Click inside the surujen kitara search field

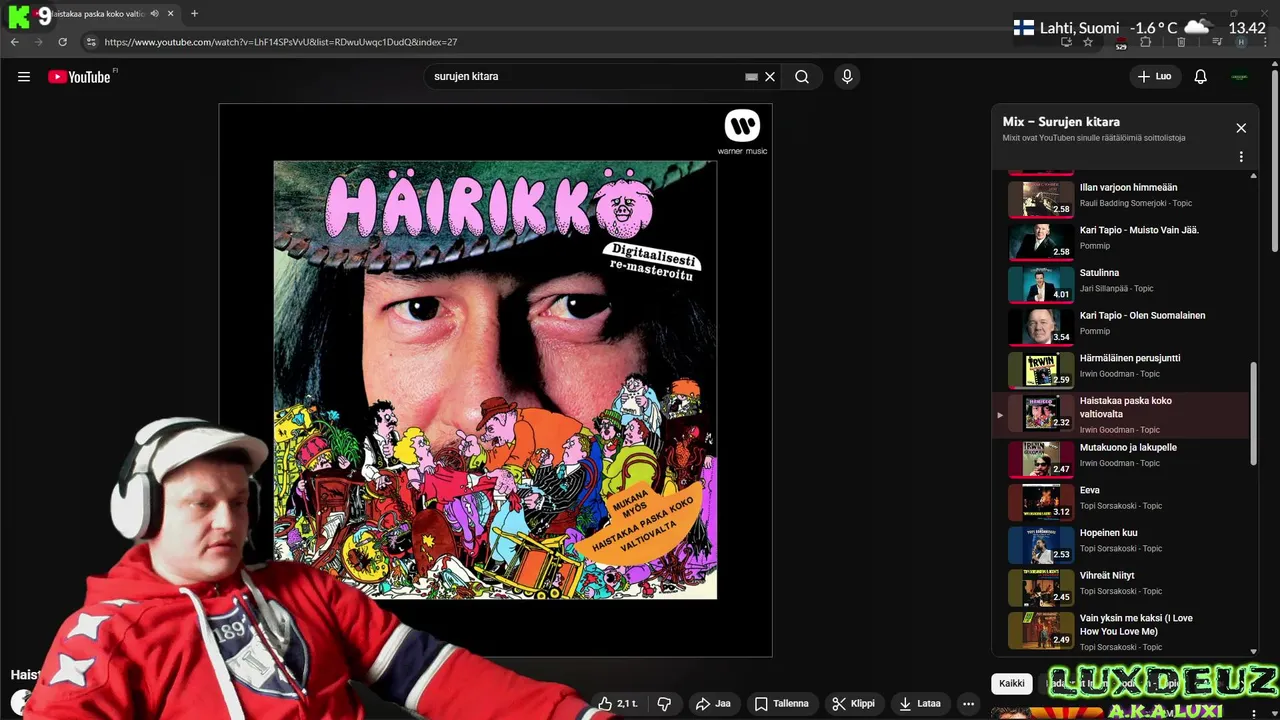pos(585,77)
